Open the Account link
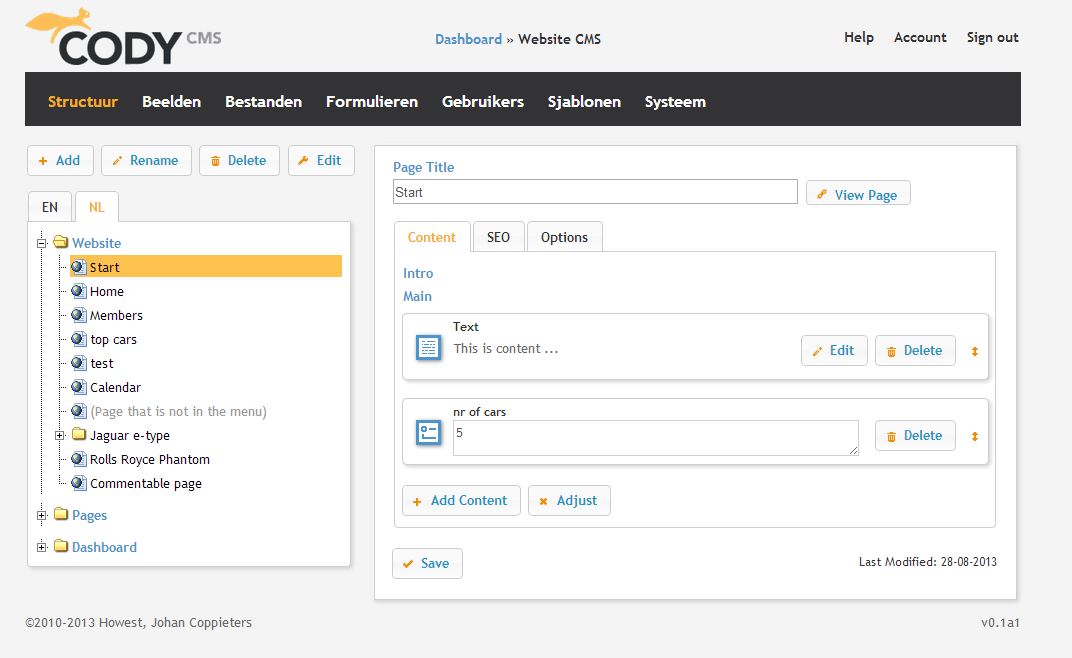The image size is (1072, 658). click(x=920, y=37)
